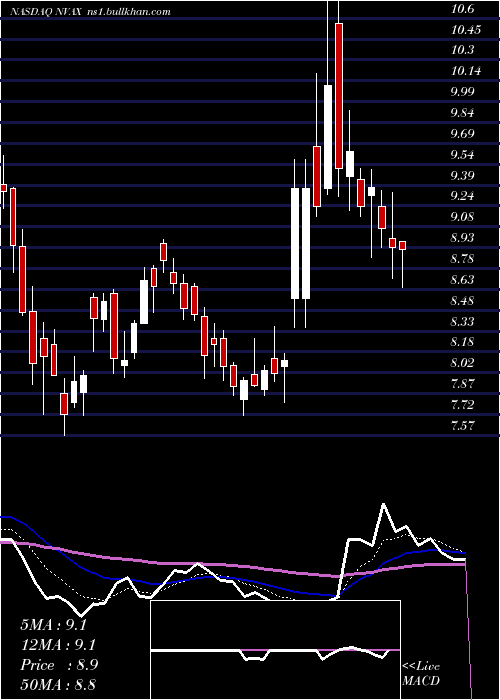Click the 10.45 price axis label

[466, 30]
